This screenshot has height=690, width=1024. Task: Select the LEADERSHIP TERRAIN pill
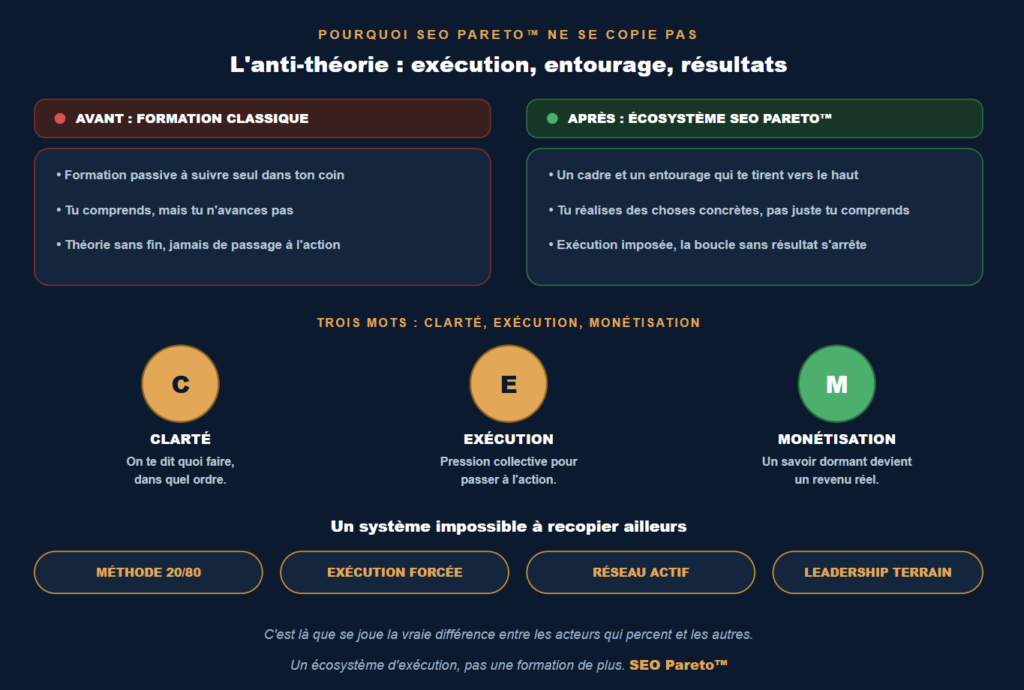pos(878,572)
